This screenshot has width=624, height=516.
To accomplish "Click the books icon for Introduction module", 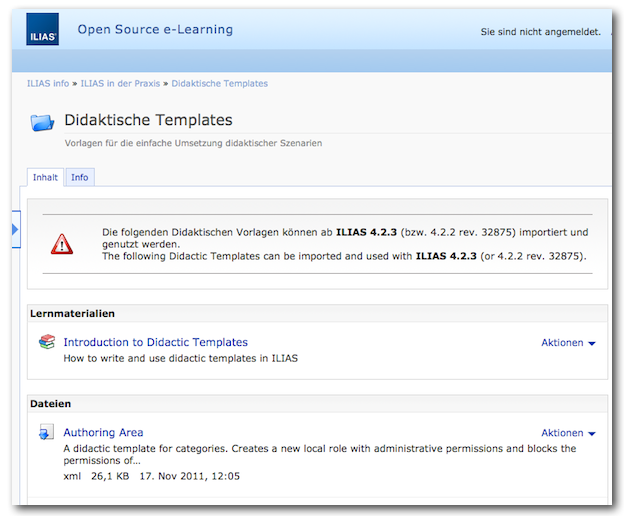I will [47, 342].
